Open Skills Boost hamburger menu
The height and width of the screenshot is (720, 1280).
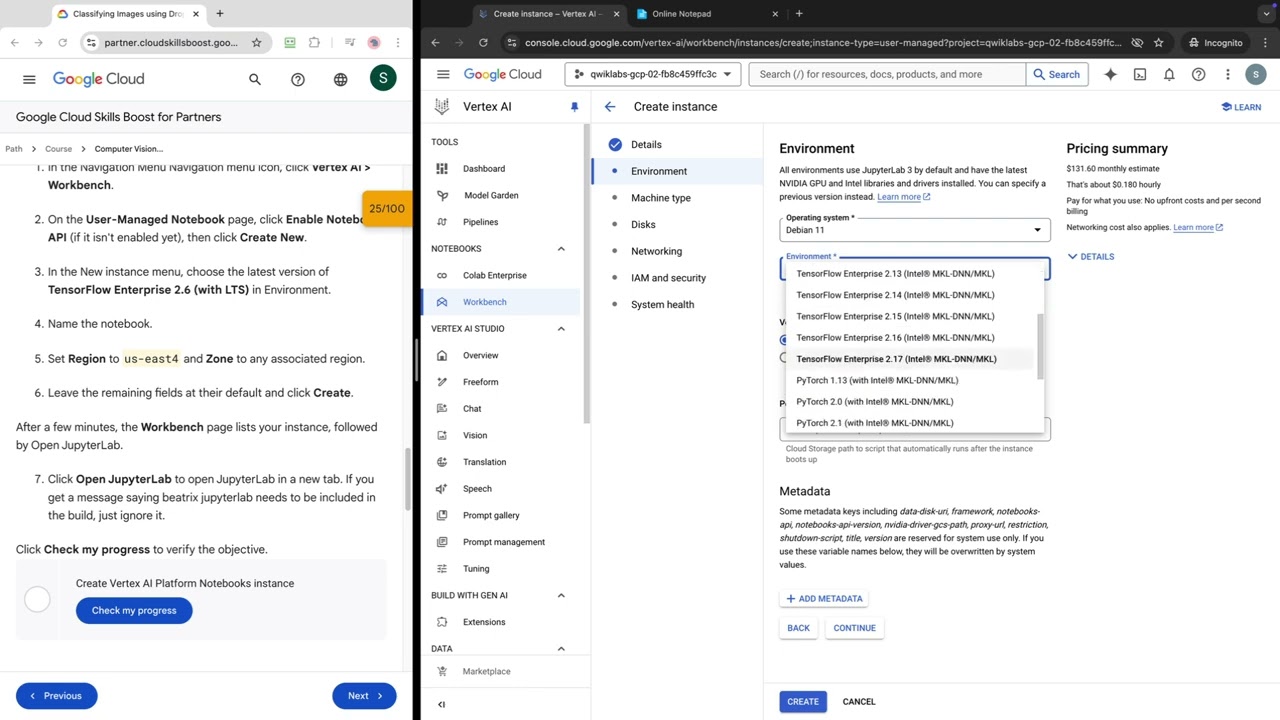click(x=29, y=79)
